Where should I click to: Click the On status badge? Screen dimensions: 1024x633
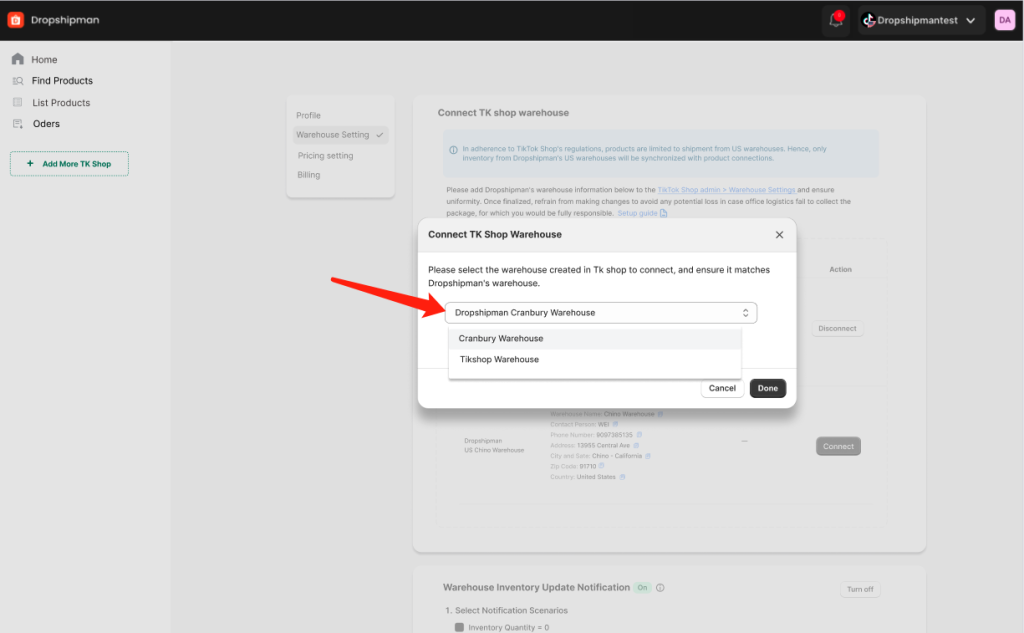[643, 588]
